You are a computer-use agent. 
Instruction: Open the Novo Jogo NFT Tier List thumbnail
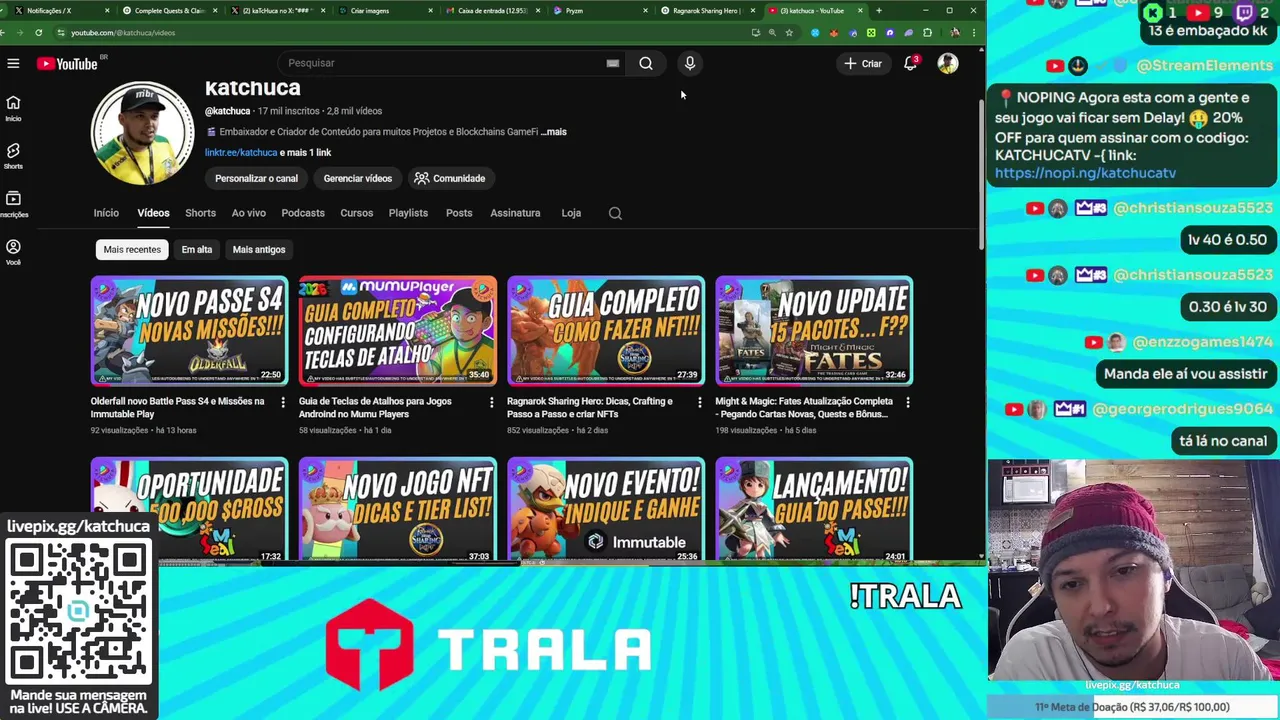click(x=397, y=510)
